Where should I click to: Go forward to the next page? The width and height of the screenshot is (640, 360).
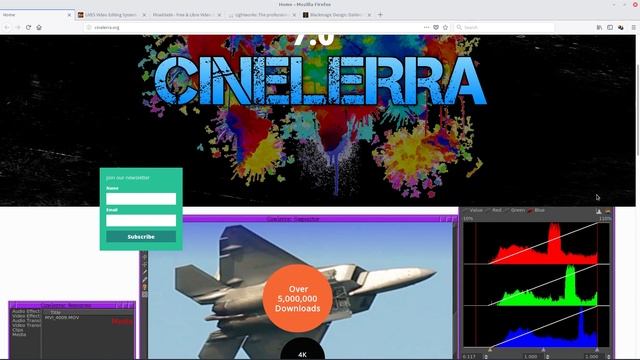18,27
